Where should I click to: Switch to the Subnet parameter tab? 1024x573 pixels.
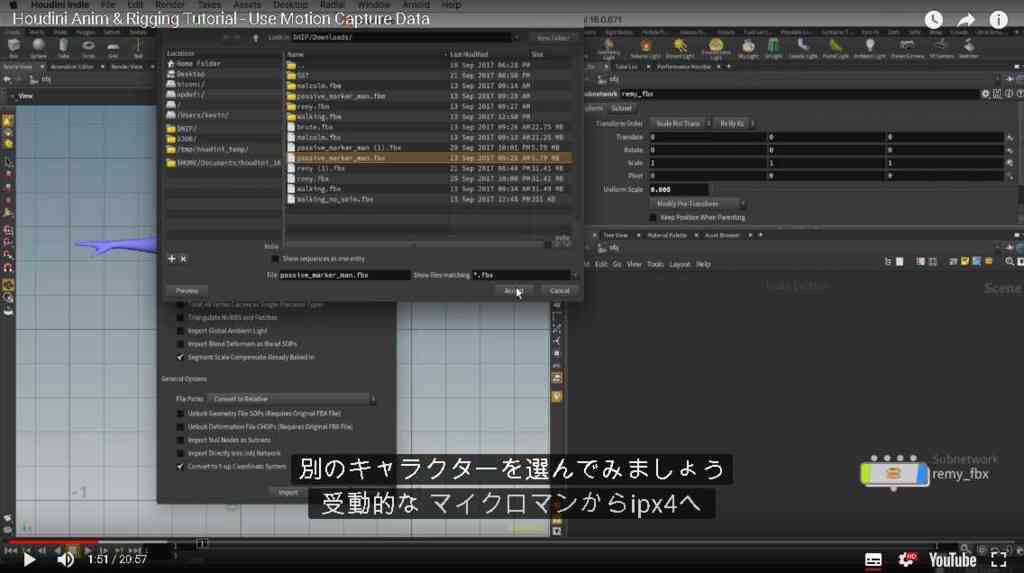coord(621,108)
